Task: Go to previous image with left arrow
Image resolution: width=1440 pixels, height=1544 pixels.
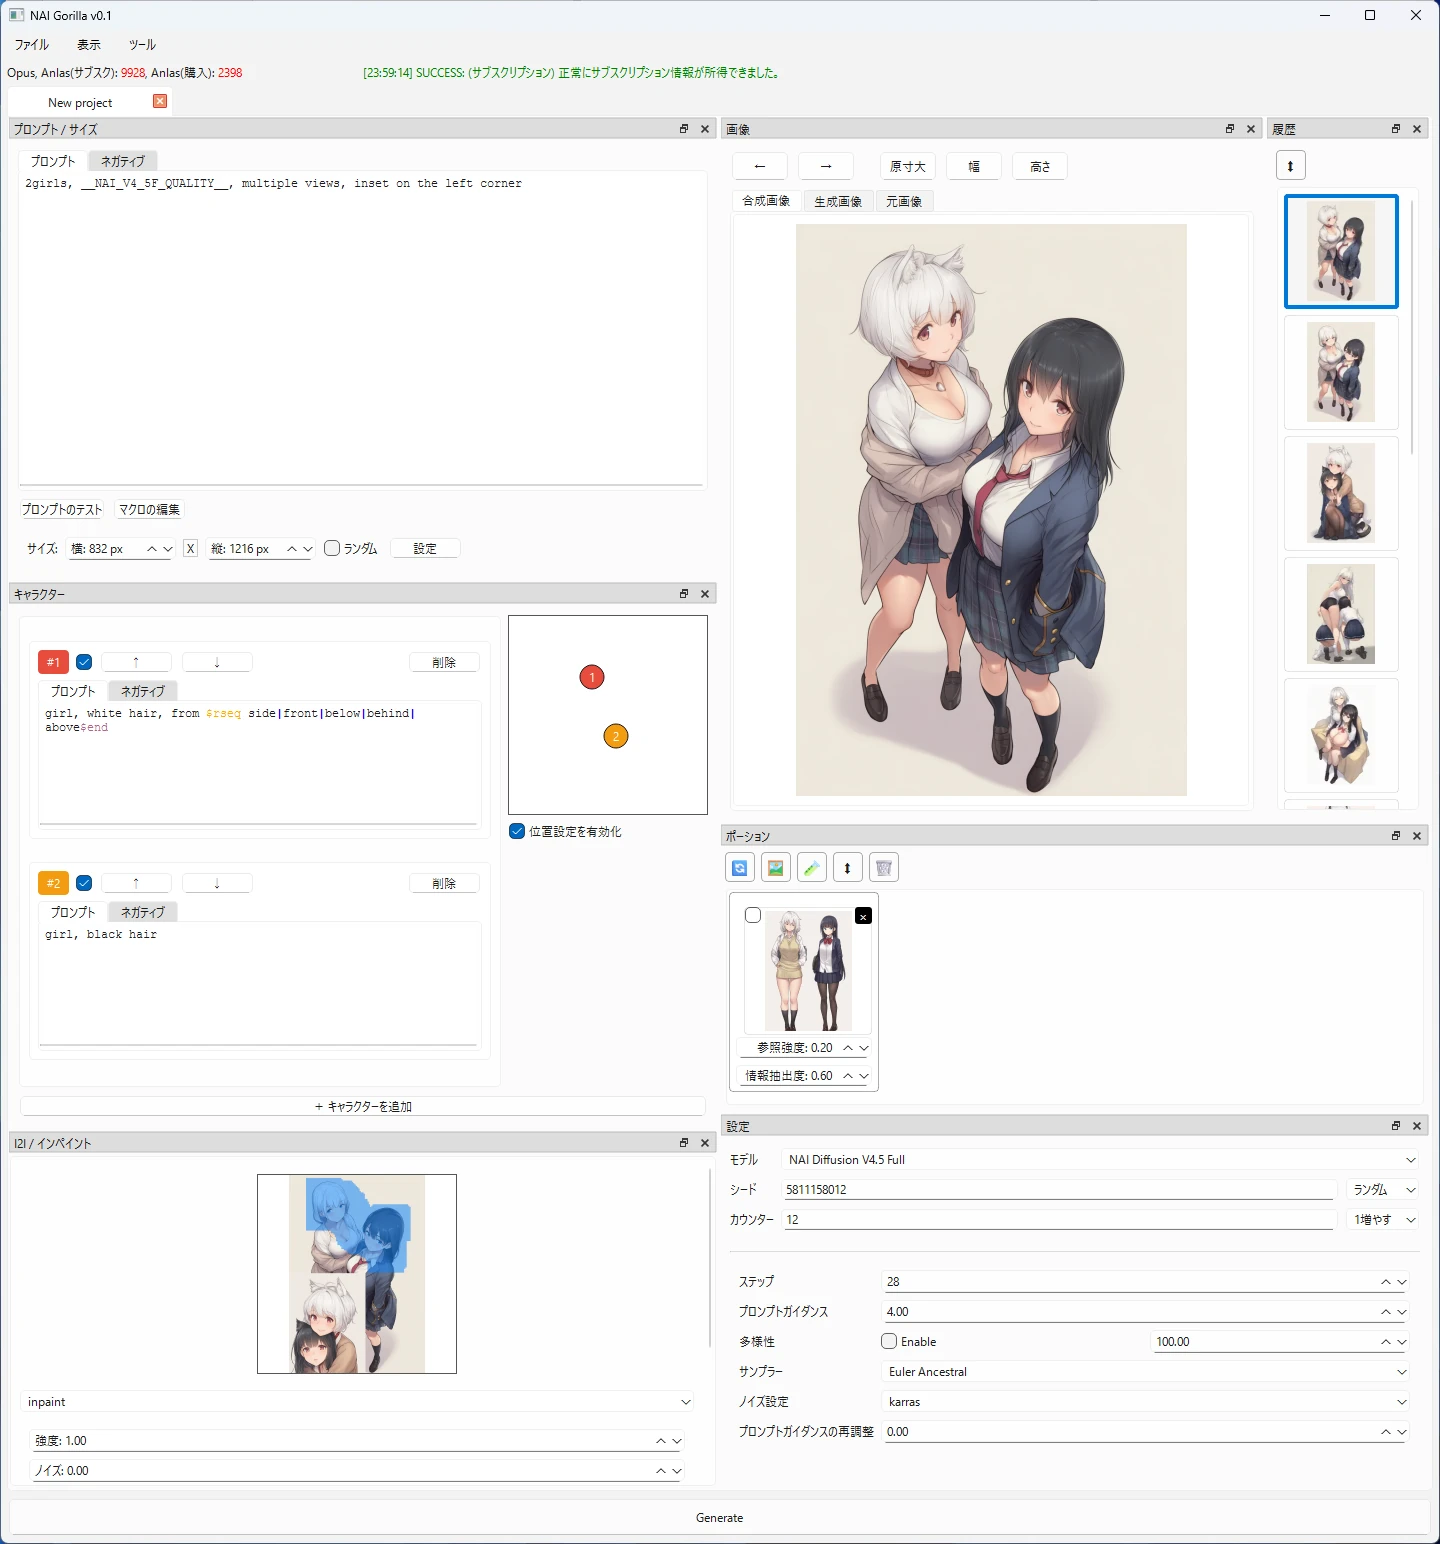Action: coord(760,166)
